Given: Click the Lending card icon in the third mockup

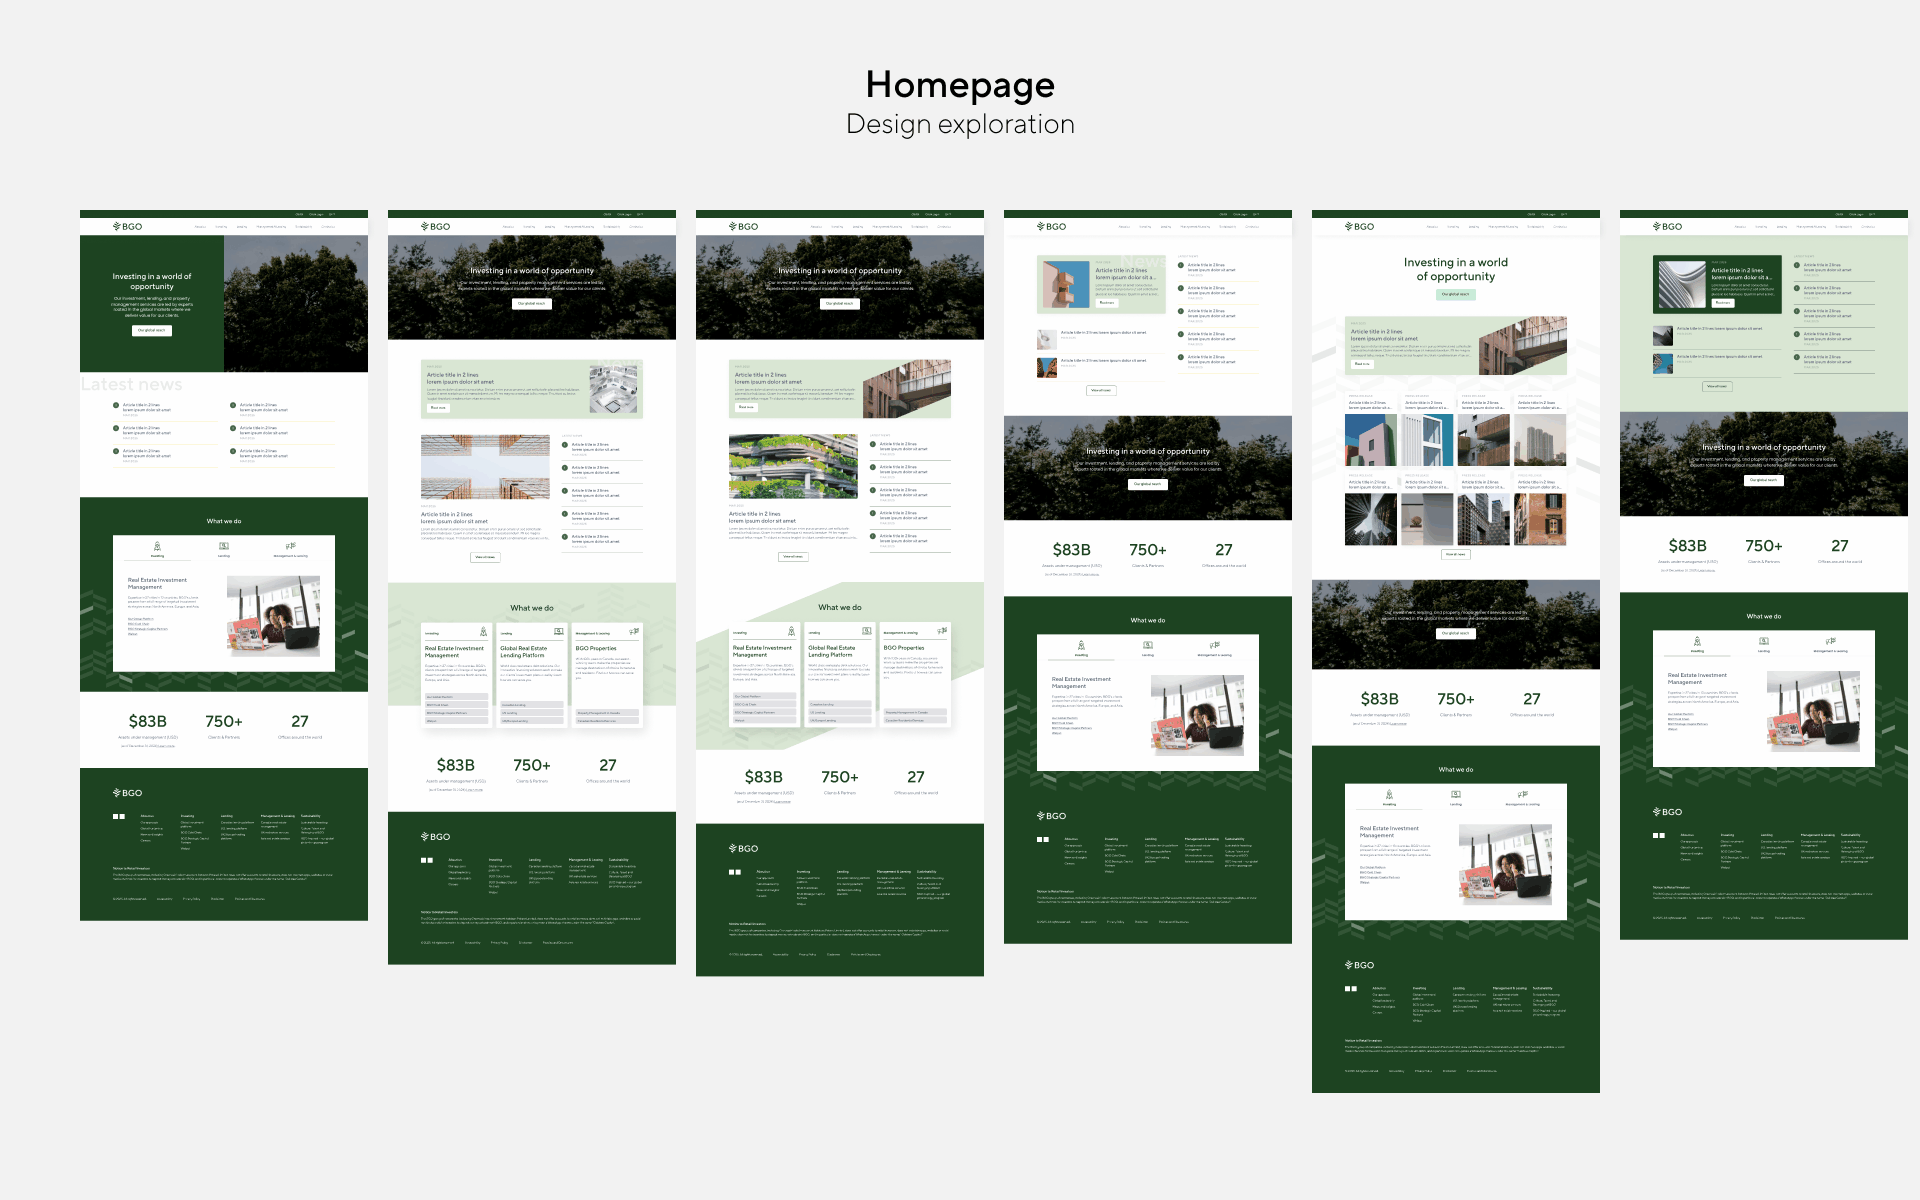Looking at the screenshot, I should [866, 631].
